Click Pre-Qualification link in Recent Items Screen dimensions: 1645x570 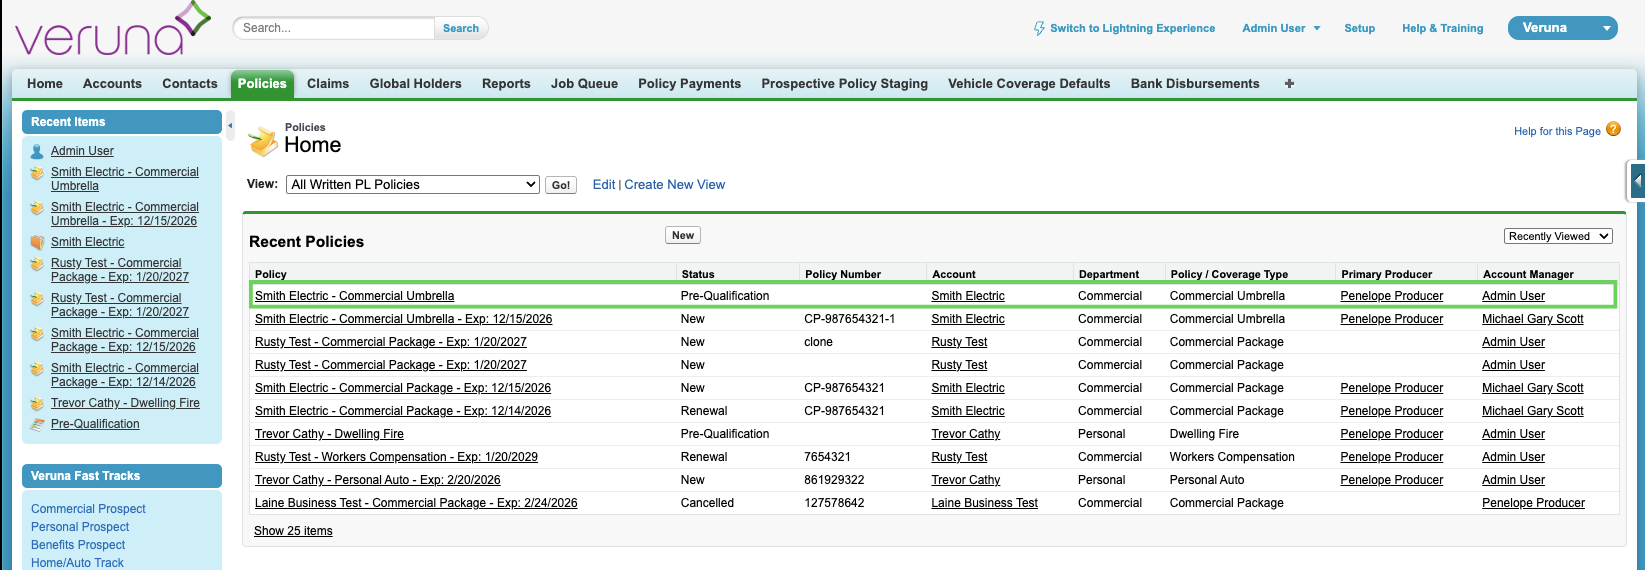(95, 424)
